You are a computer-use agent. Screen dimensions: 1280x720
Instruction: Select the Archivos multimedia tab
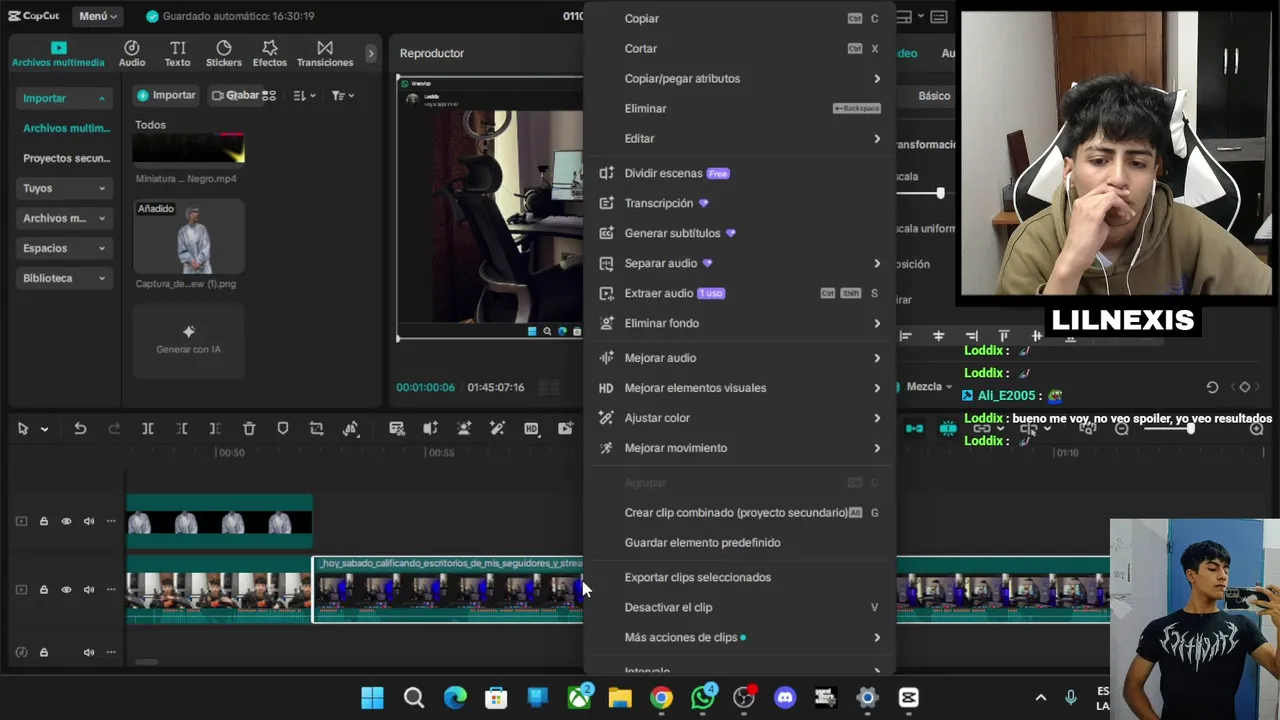pos(58,54)
